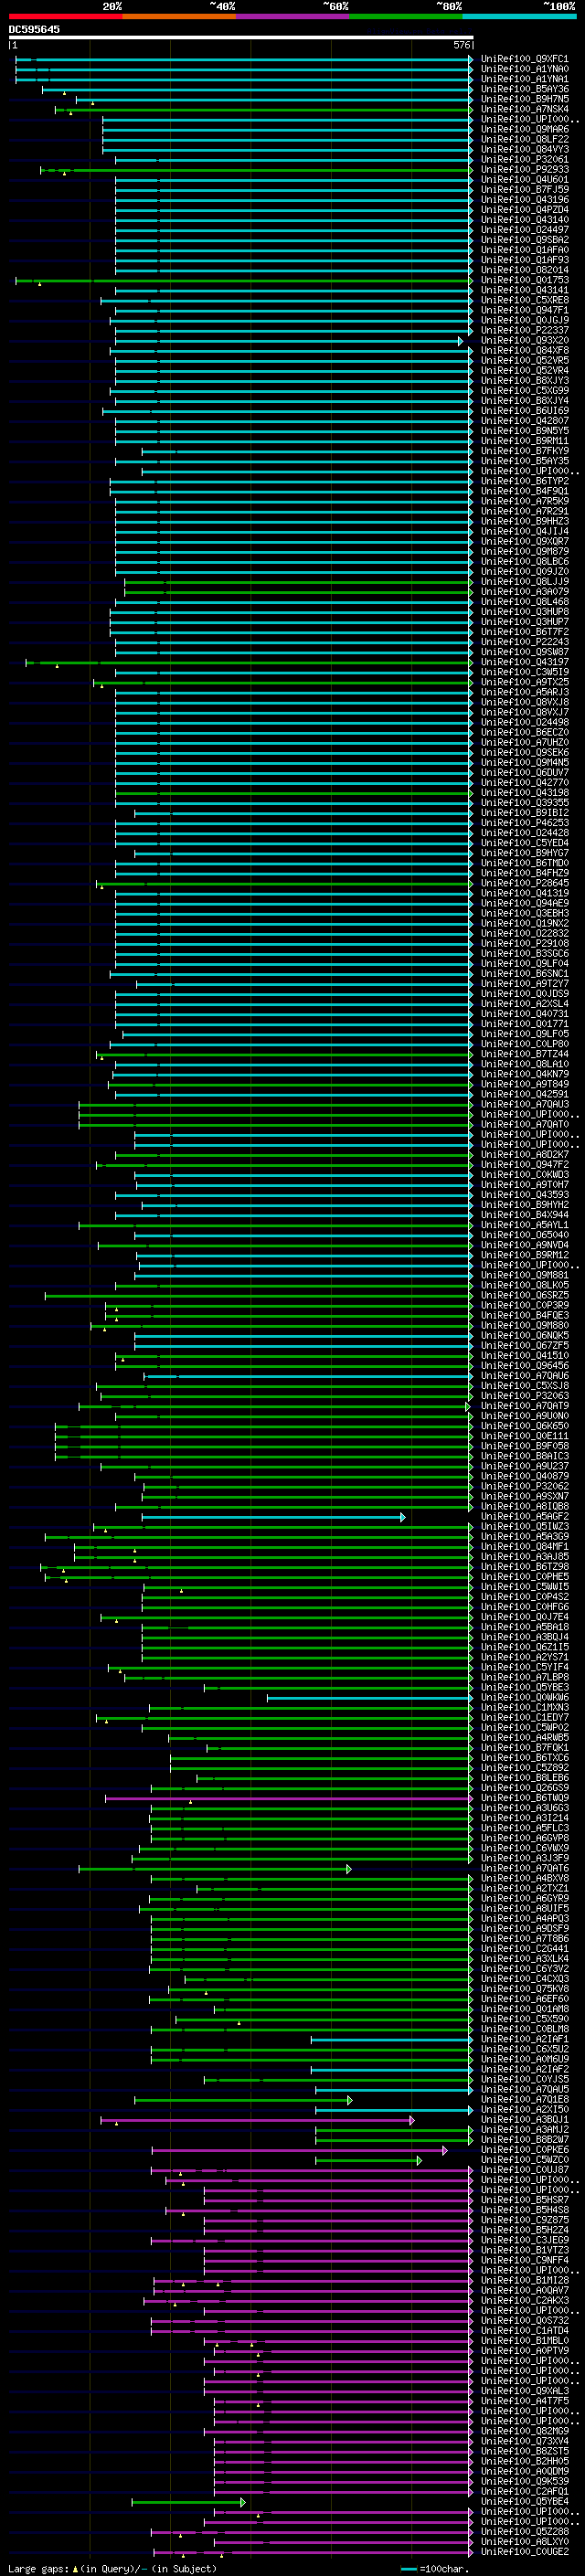The width and height of the screenshot is (585, 2576).
Task: Select hit UniRef100_Q9XAL3
Action: pos(525,2391)
